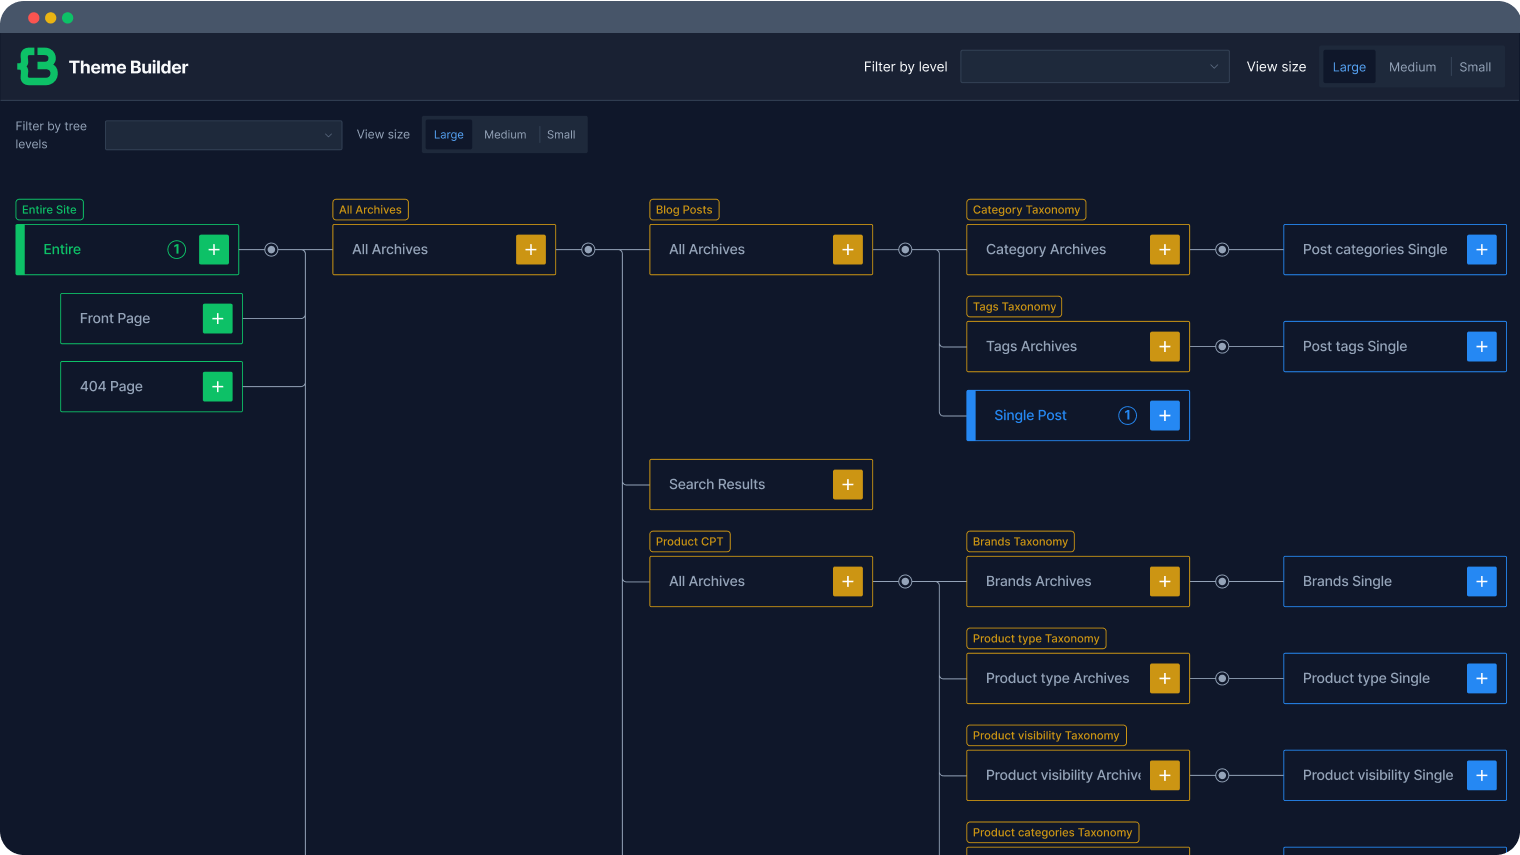Add template to Product visibility Archives

1165,775
